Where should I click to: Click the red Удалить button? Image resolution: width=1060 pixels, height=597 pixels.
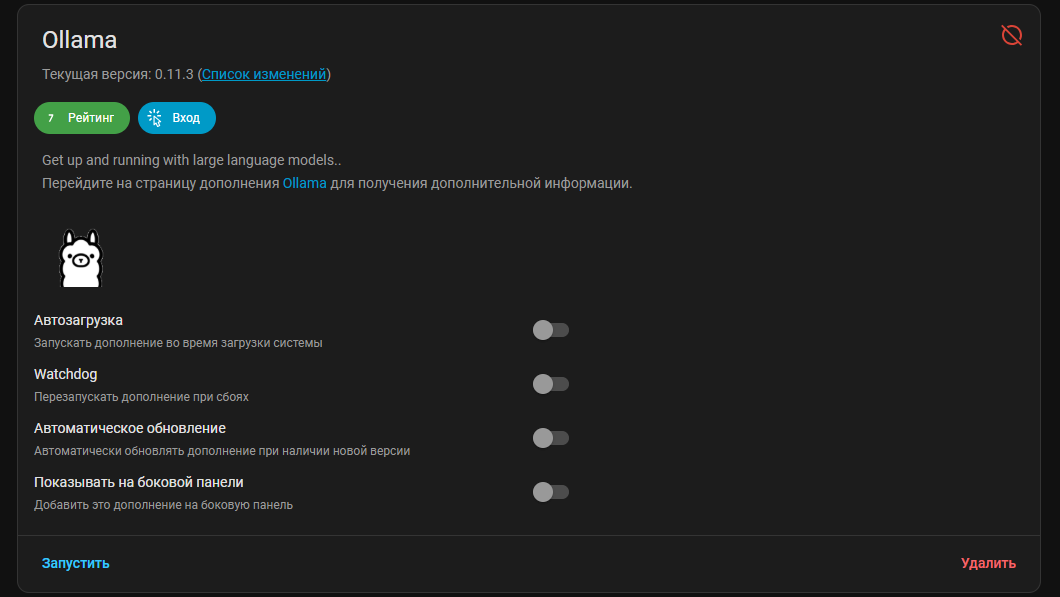point(988,563)
